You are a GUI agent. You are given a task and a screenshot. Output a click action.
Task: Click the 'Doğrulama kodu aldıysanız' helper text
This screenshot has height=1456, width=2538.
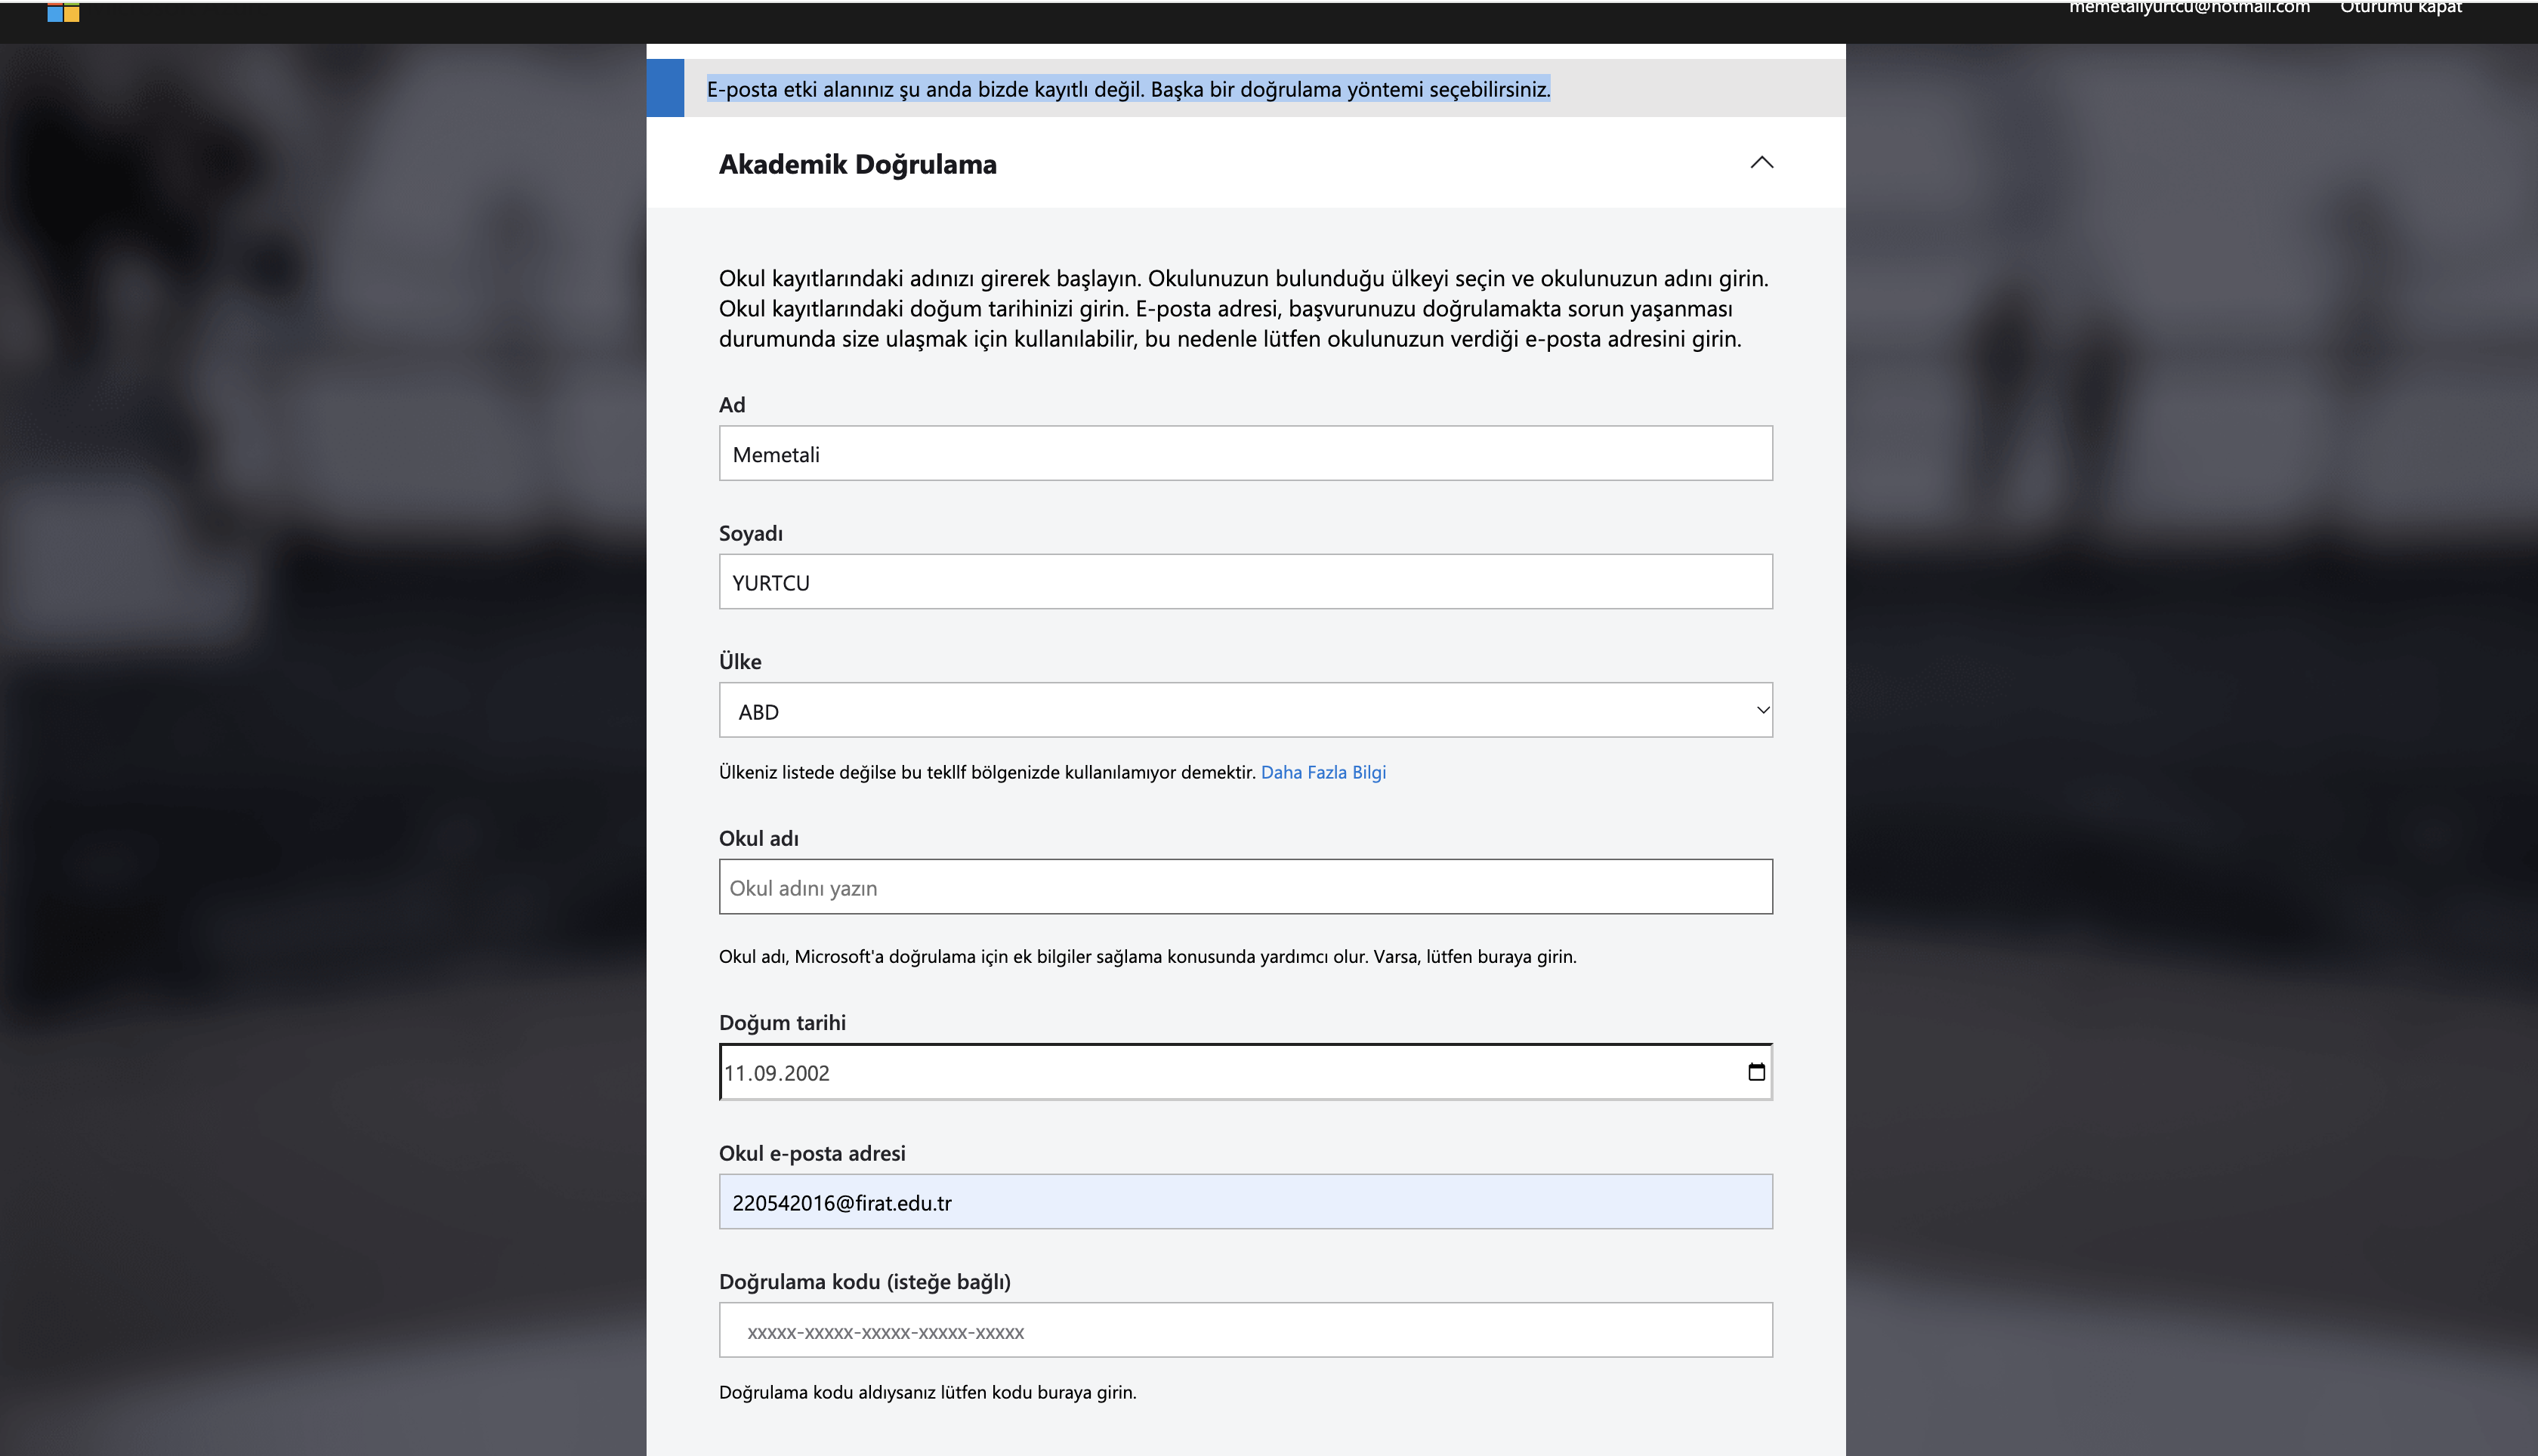click(927, 1392)
